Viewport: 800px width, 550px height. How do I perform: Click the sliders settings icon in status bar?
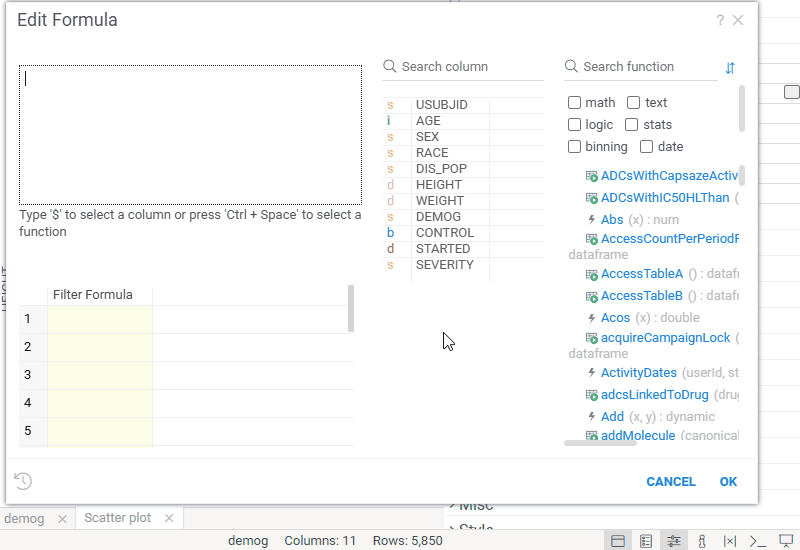674,541
